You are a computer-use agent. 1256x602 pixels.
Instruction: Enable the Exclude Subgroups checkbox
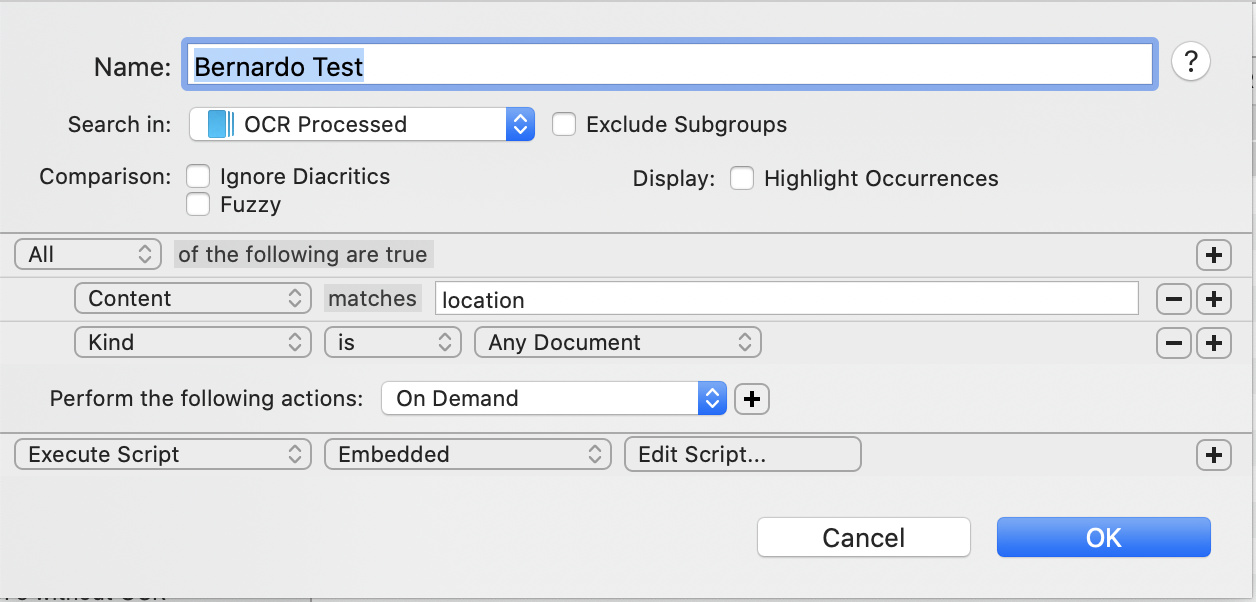click(564, 125)
